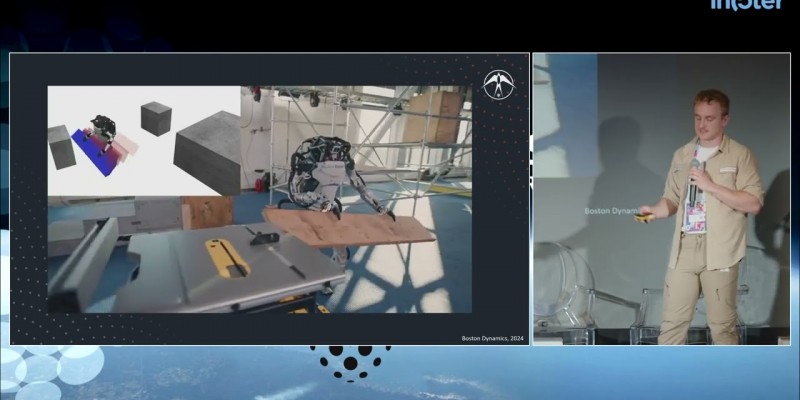Click the large gray block in simulation inset

pos(209,150)
